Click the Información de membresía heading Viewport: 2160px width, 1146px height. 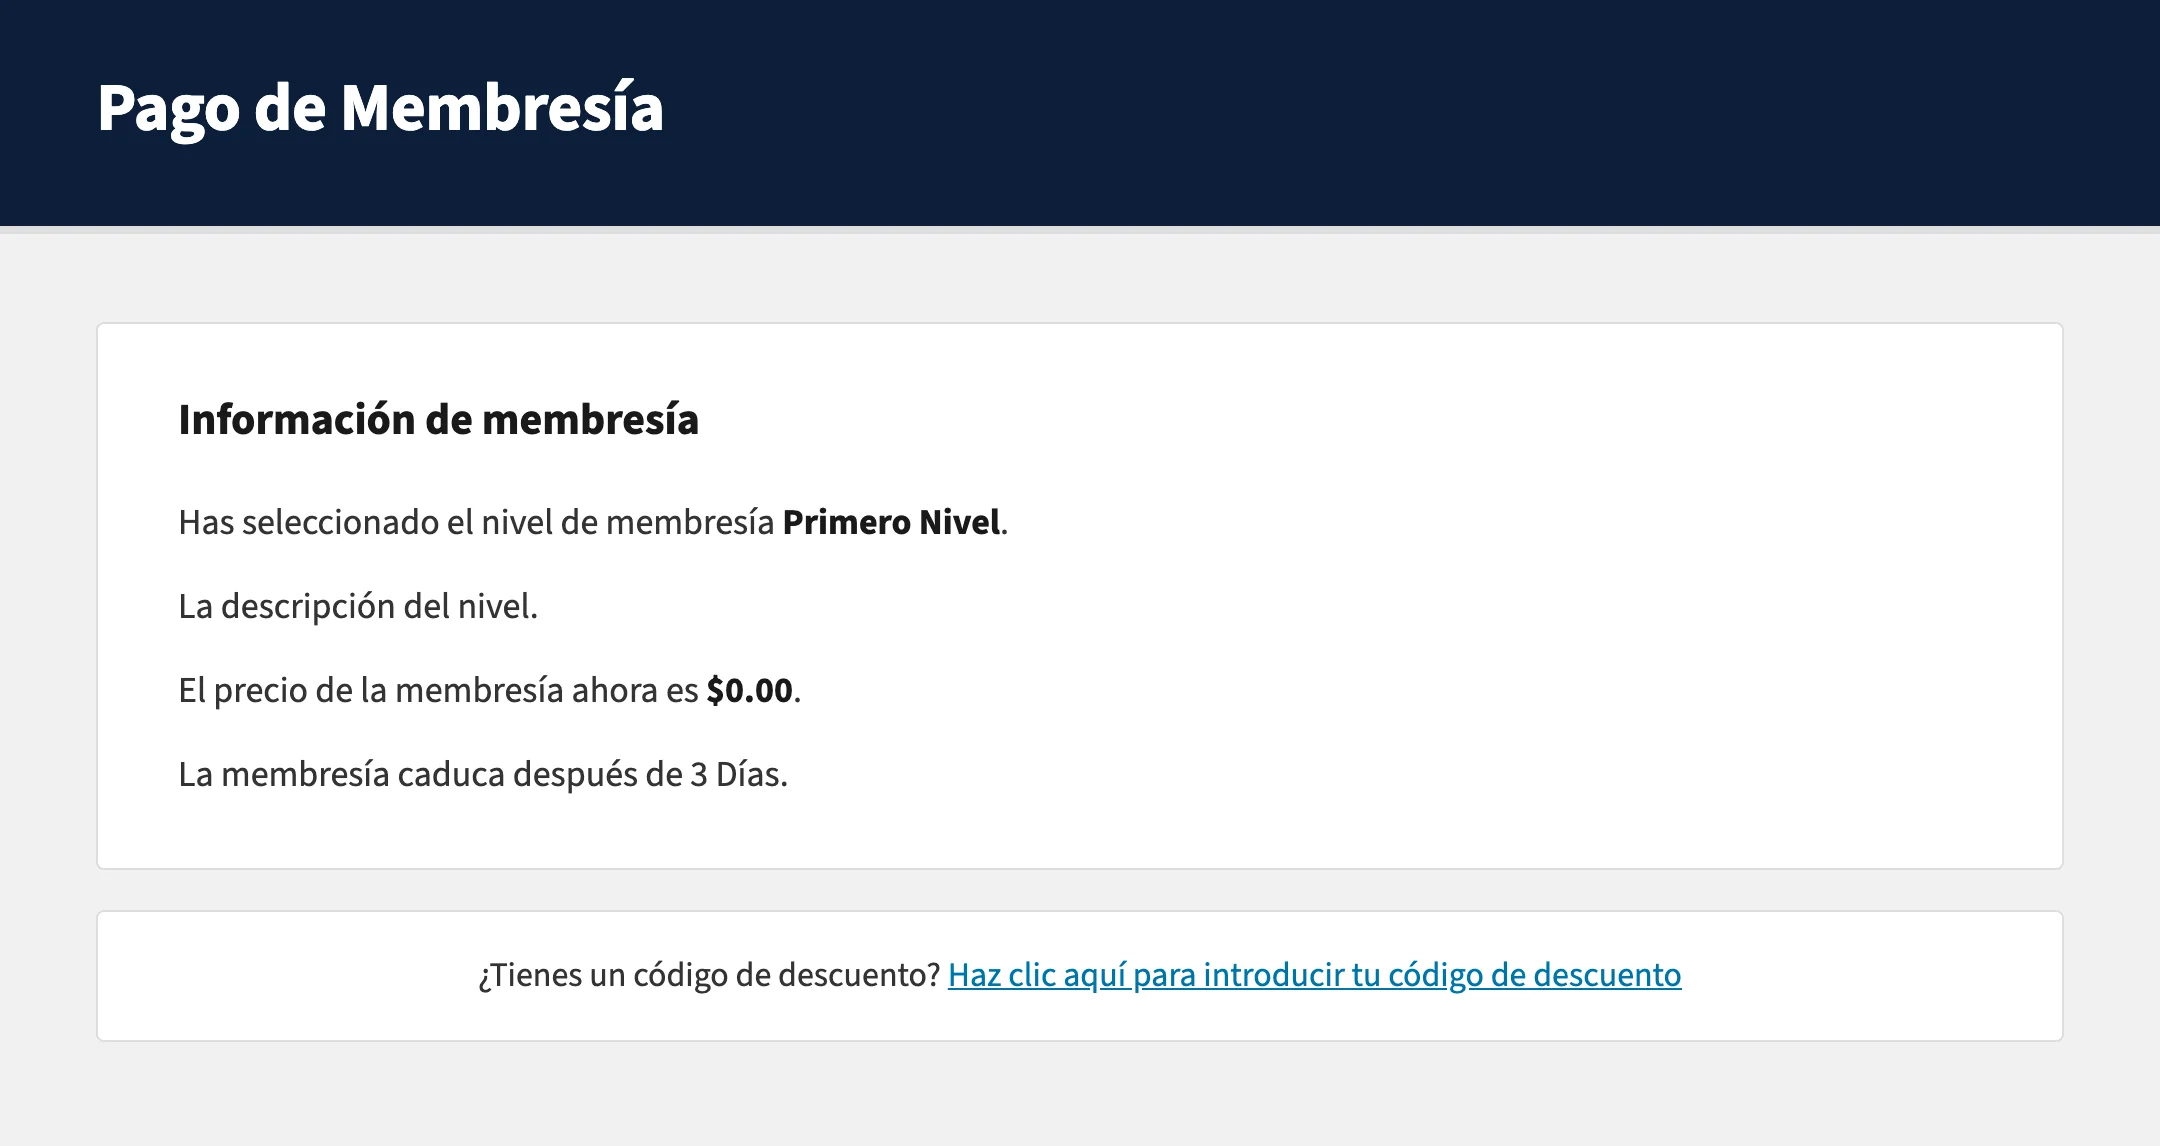[x=440, y=420]
